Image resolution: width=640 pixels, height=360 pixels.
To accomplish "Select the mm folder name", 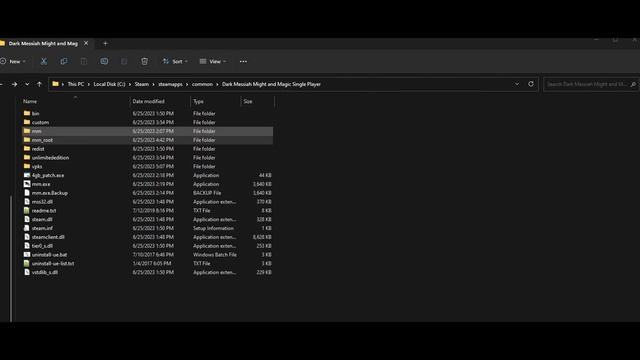I will (x=36, y=131).
